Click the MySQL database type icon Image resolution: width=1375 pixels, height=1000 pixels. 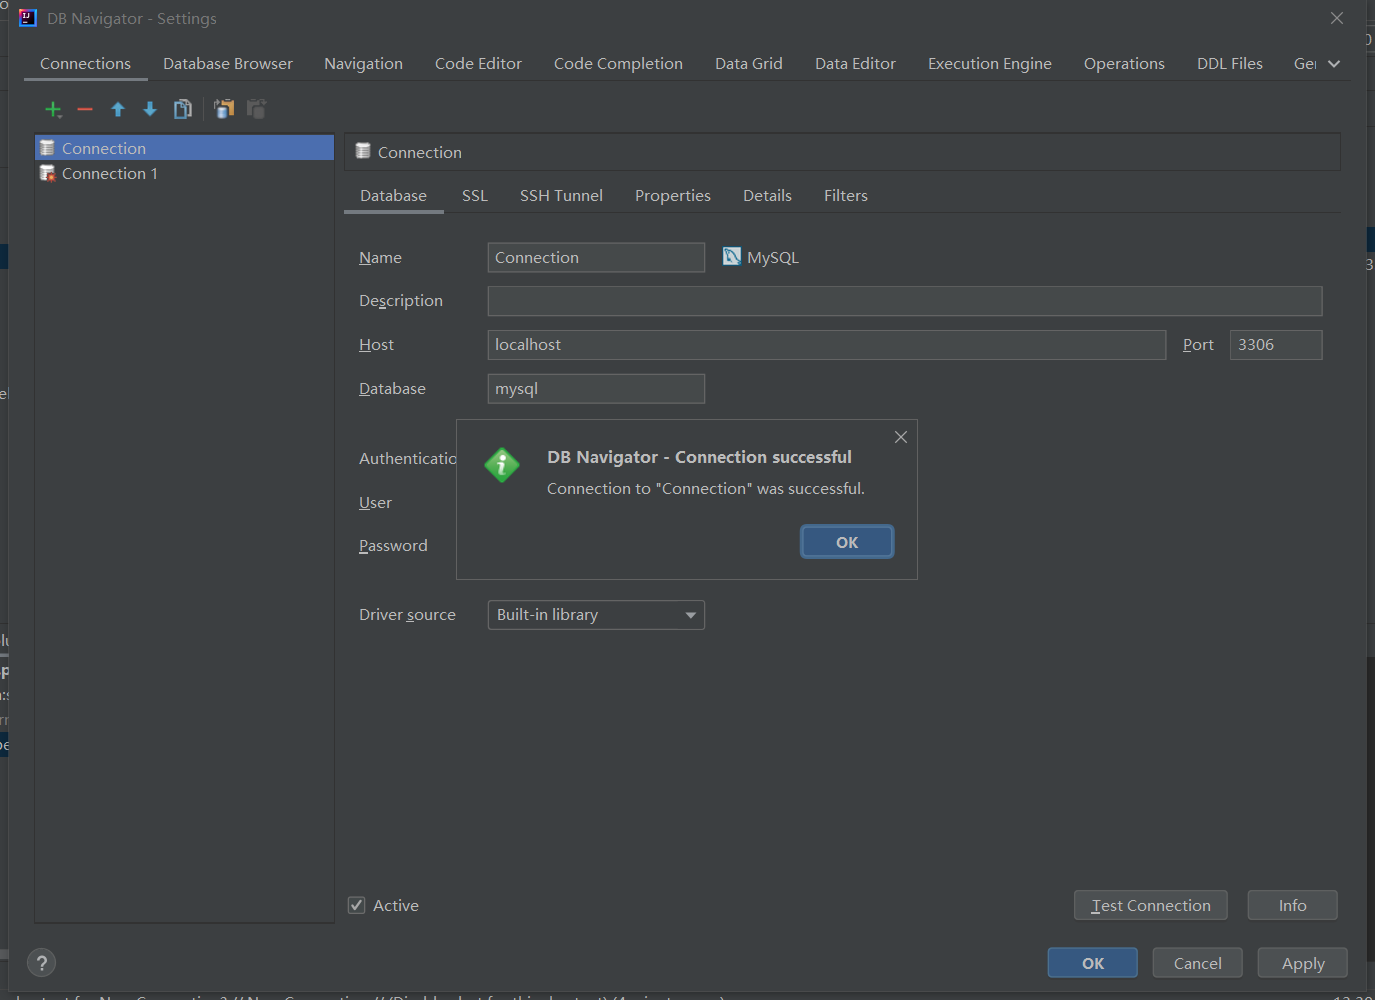[x=731, y=256]
